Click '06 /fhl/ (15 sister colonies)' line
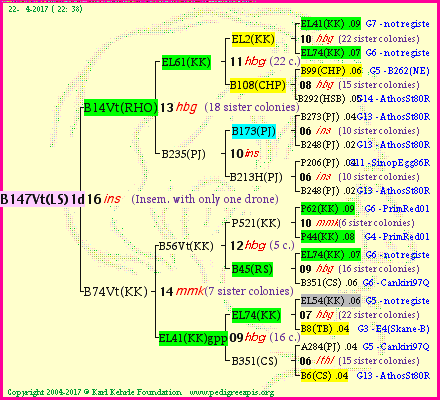 tap(359, 361)
